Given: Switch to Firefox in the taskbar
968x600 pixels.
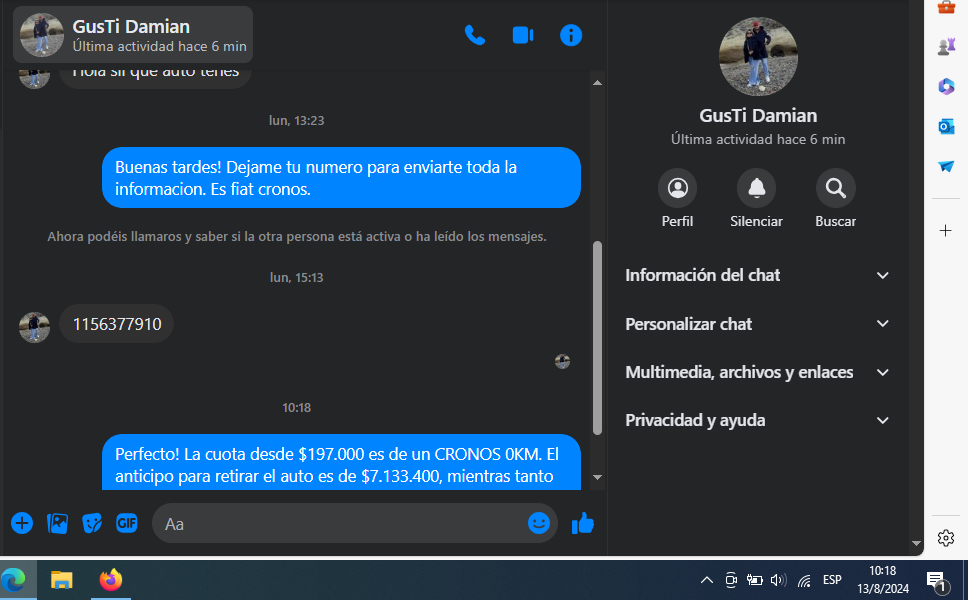Looking at the screenshot, I should pos(111,580).
